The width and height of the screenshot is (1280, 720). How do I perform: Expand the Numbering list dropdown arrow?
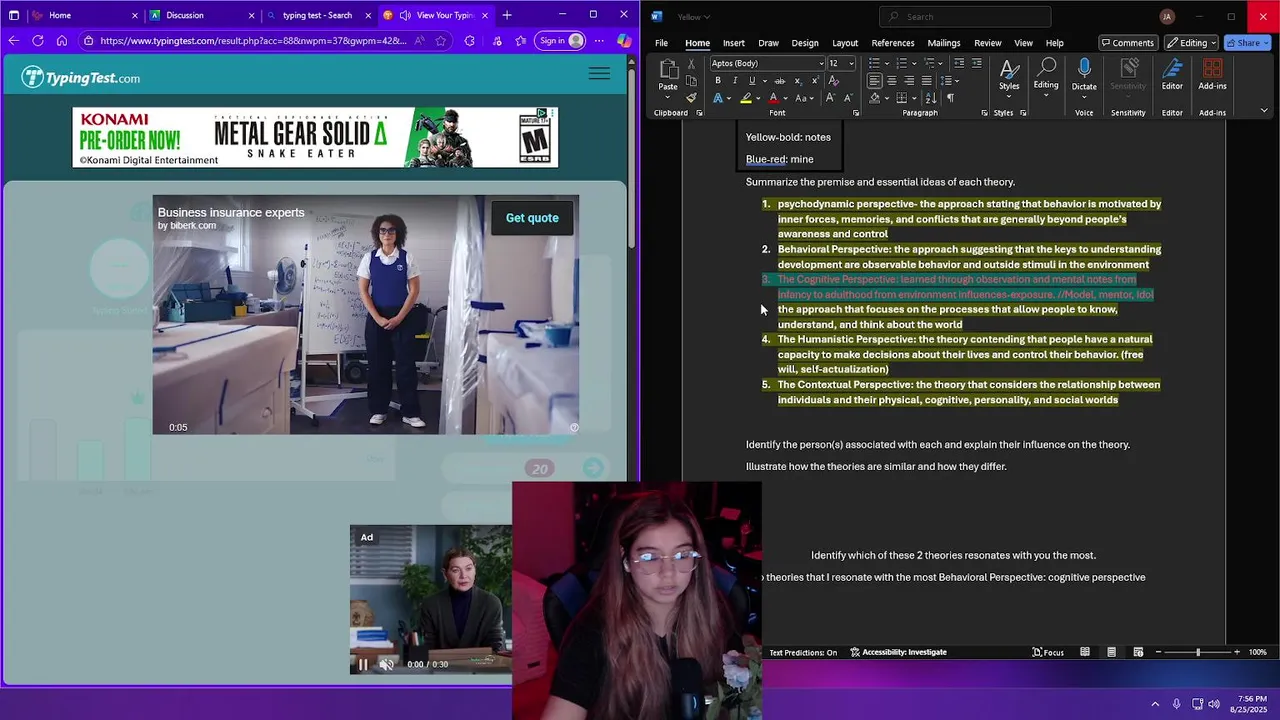(x=914, y=63)
